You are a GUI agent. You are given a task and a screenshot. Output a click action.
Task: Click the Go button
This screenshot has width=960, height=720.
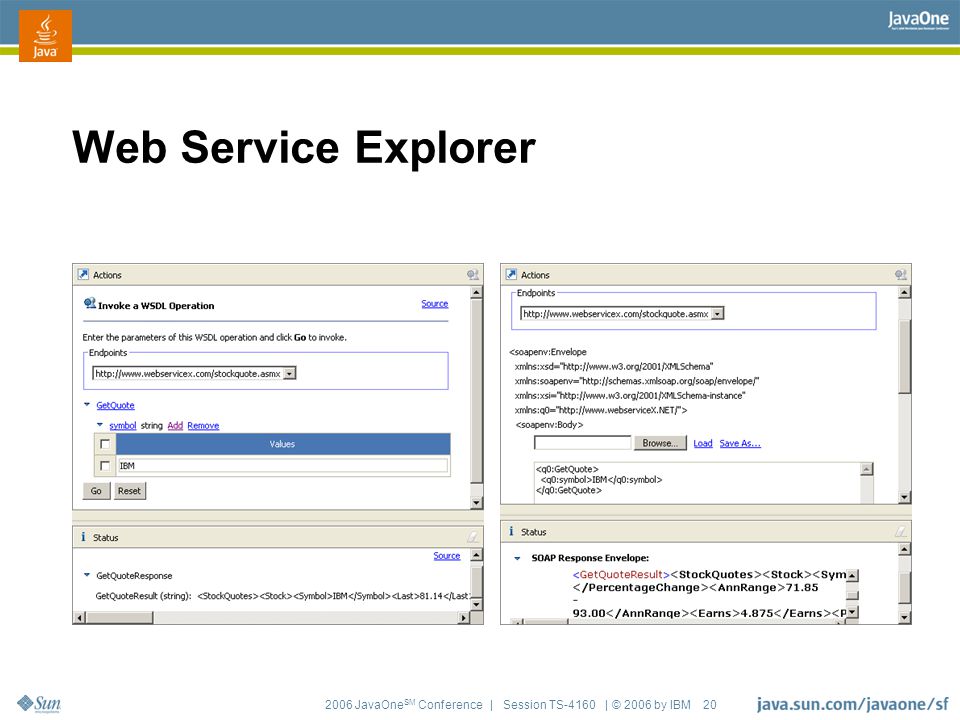[x=96, y=490]
